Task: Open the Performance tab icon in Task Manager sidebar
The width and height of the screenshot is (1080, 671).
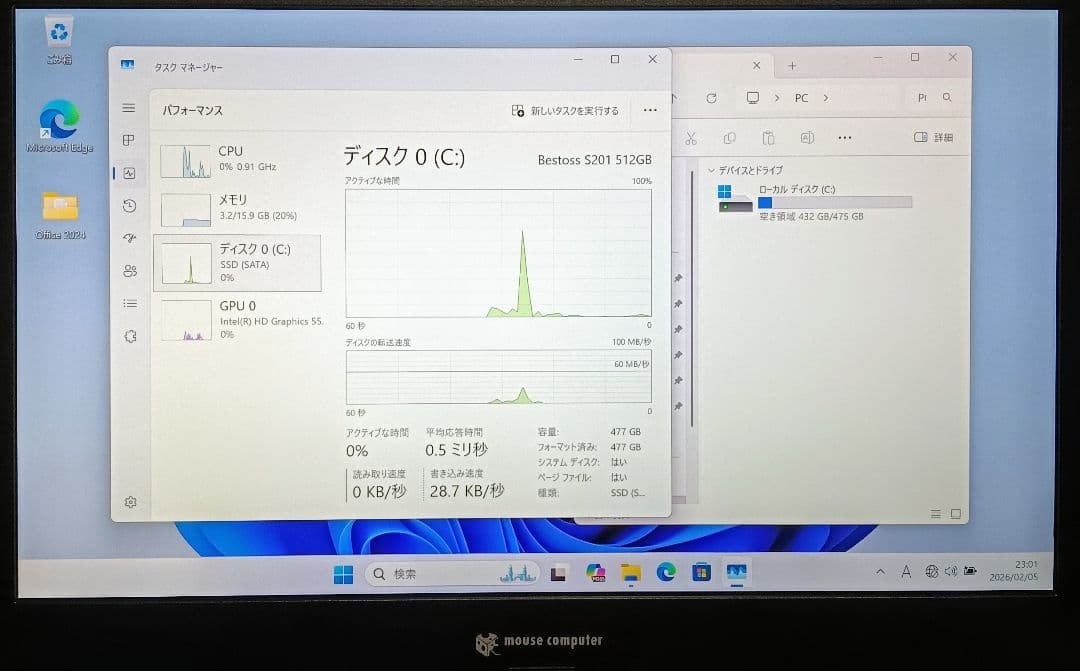Action: tap(130, 173)
